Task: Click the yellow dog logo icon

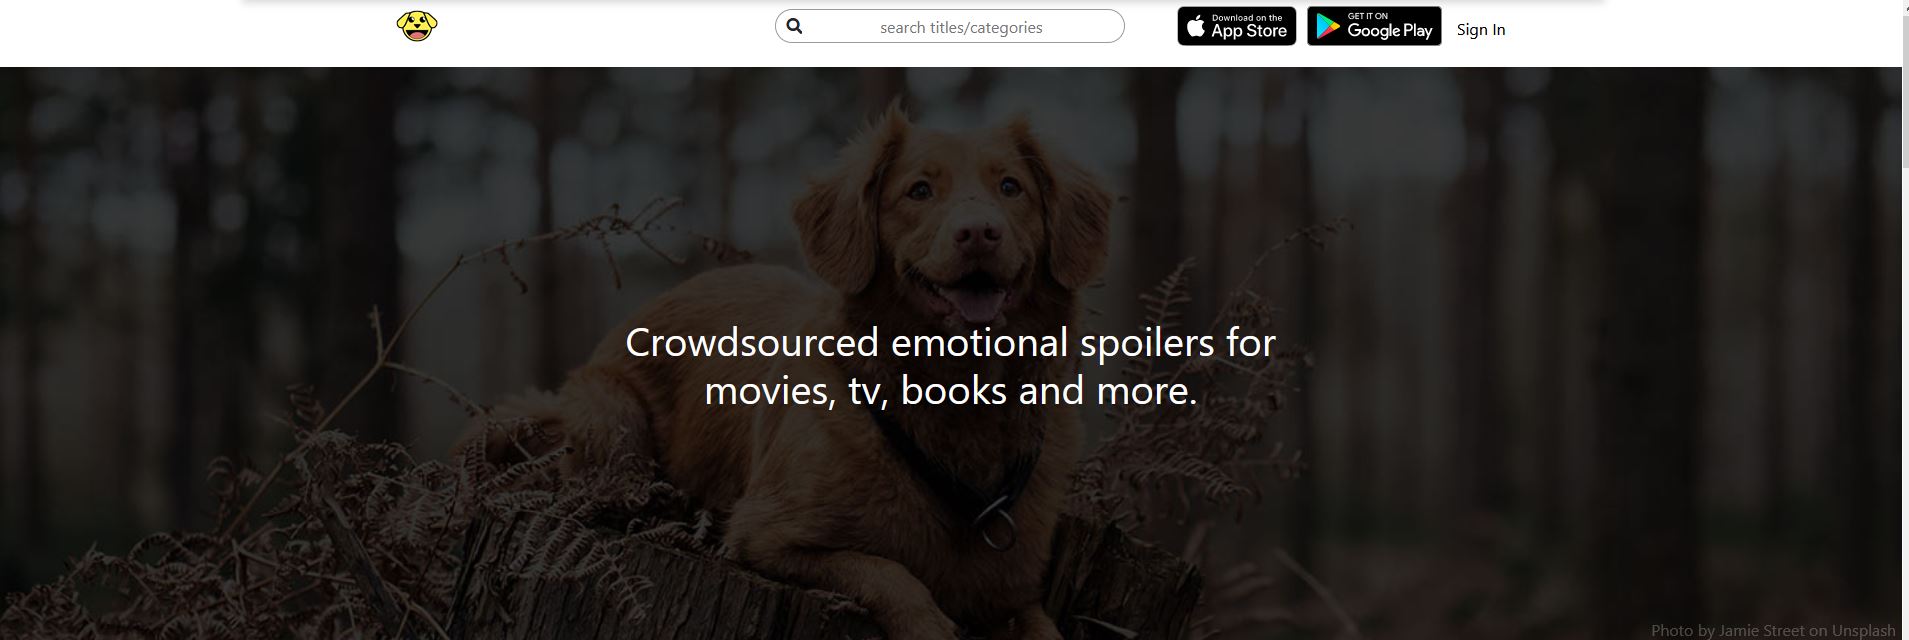Action: [417, 26]
